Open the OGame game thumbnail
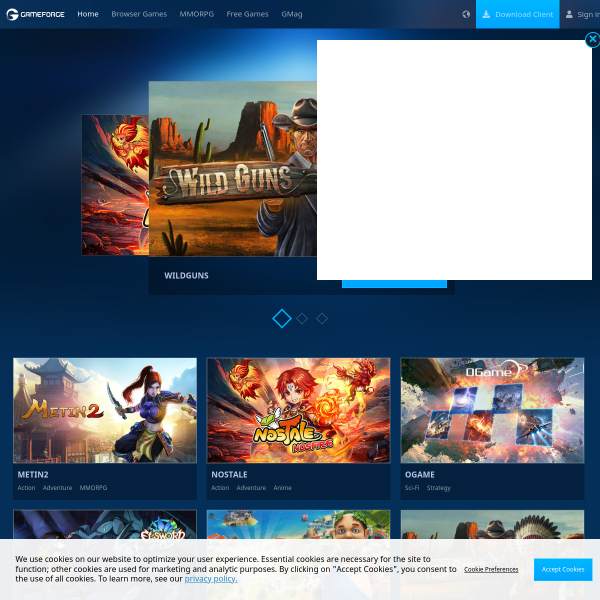 tap(492, 410)
